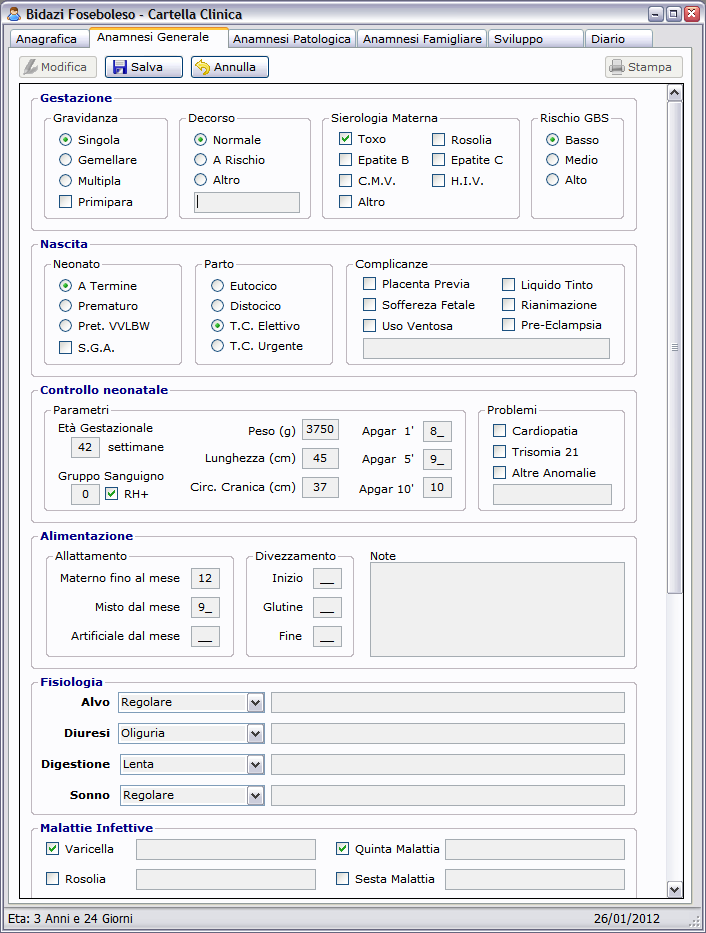Click the Materno fino al mese field
The width and height of the screenshot is (706, 933).
coord(205,578)
